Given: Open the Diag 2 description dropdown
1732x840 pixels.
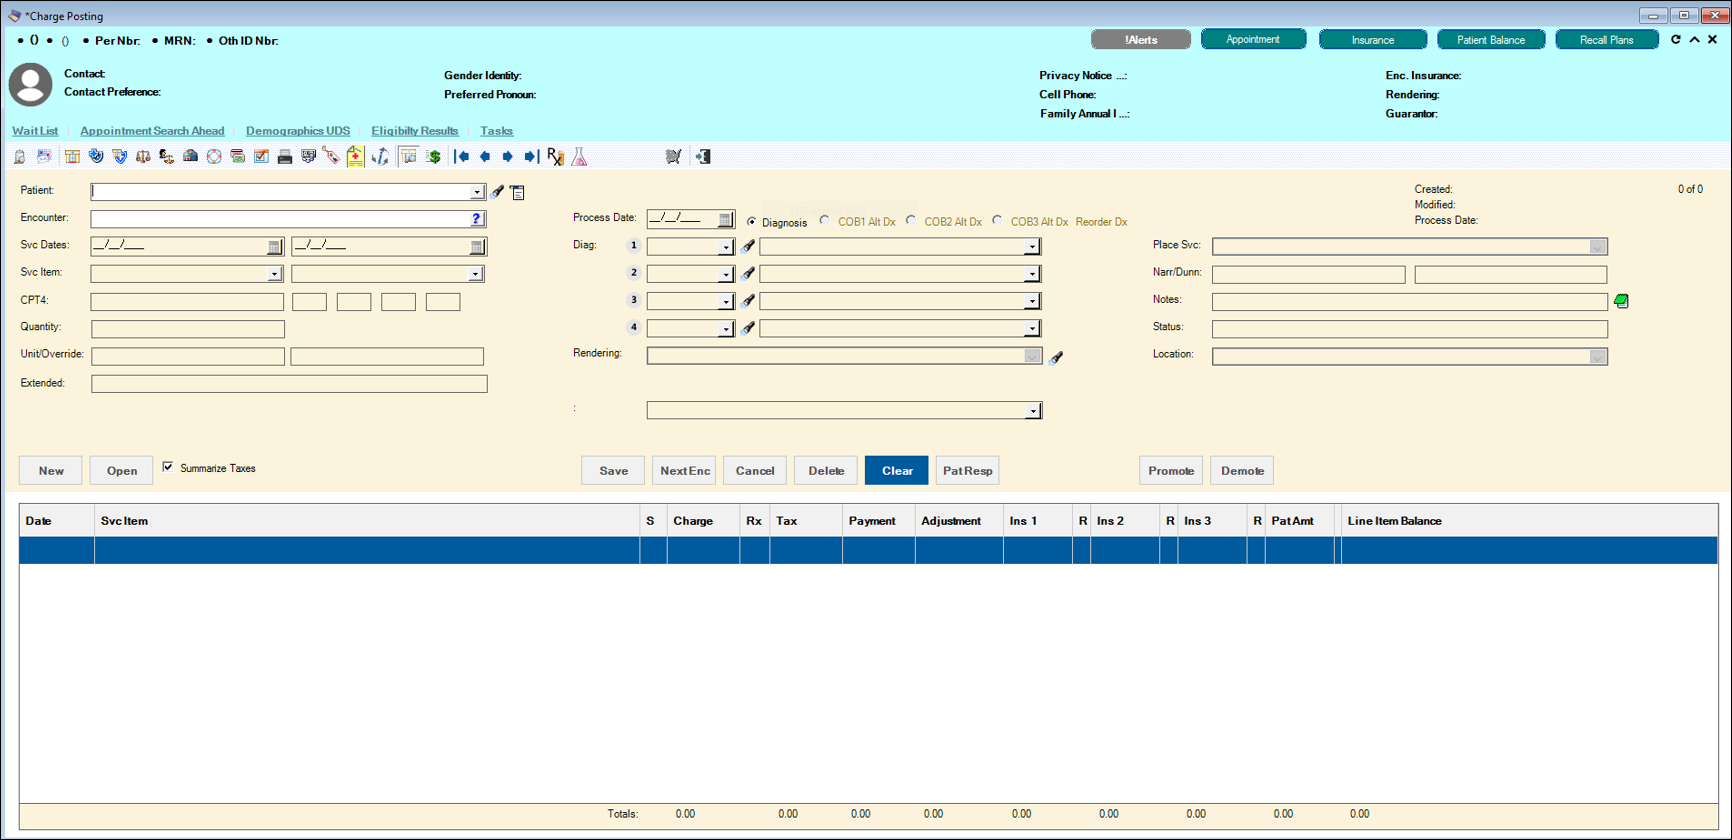Looking at the screenshot, I should pyautogui.click(x=1032, y=274).
